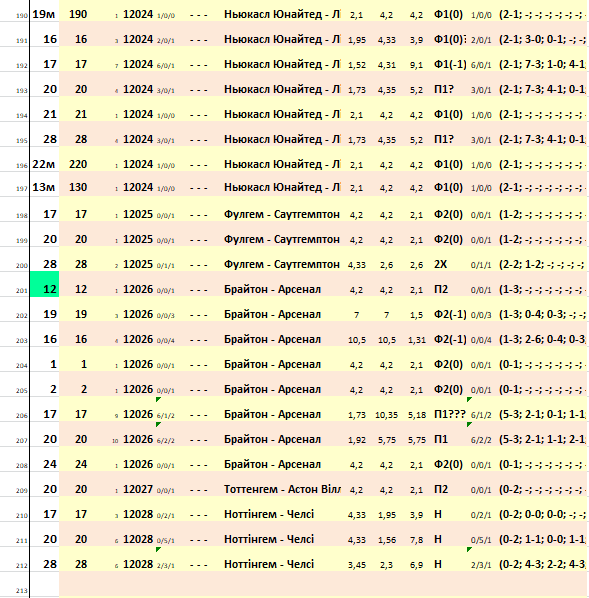This screenshot has height=598, width=589.
Task: Select odds value 1,31 in row 203
Action: [416, 340]
